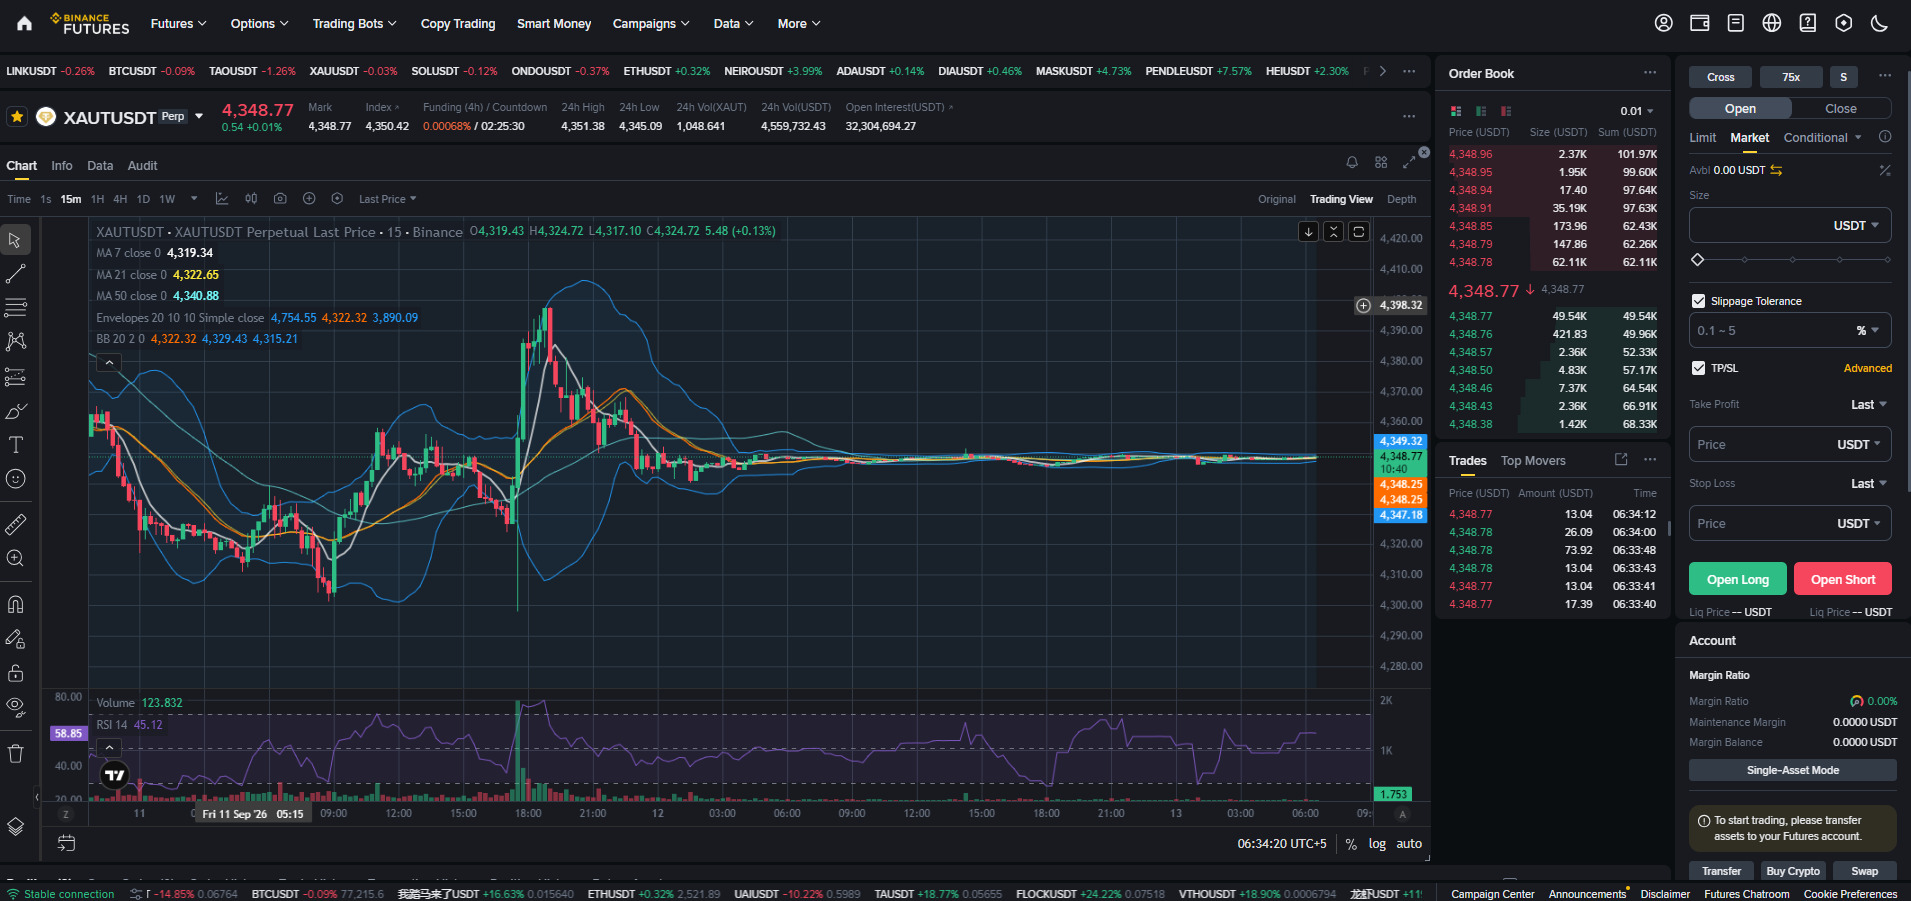Expand the Trading Bots menu
This screenshot has width=1911, height=901.
(354, 23)
